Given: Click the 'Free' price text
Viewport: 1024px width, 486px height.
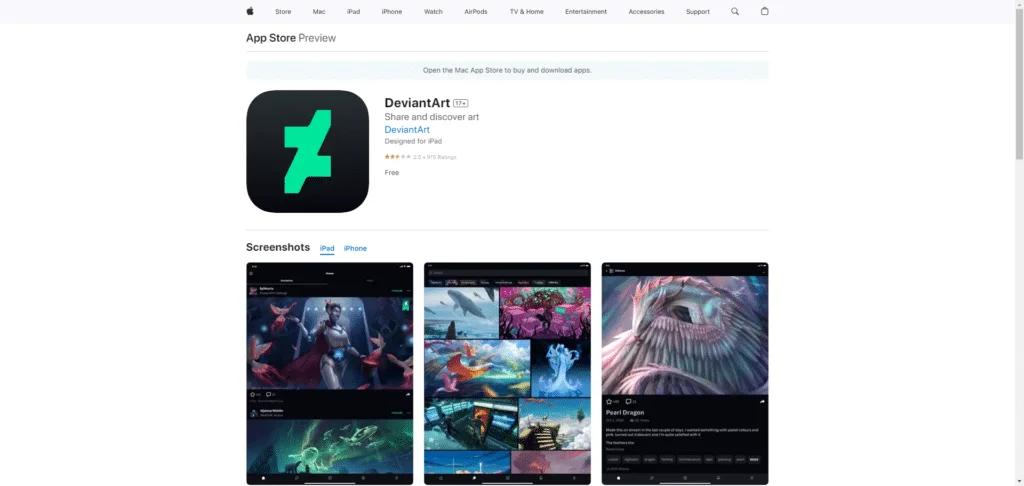Looking at the screenshot, I should pyautogui.click(x=392, y=172).
